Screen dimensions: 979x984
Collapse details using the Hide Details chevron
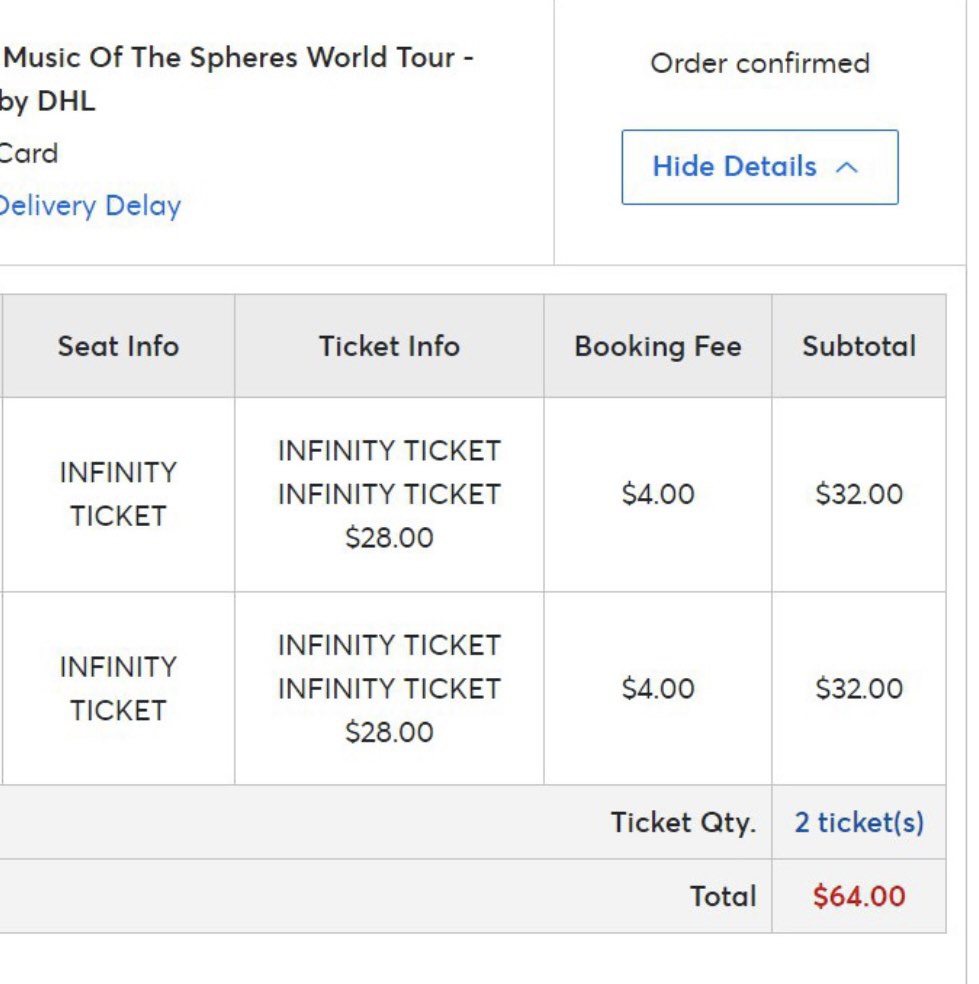[x=846, y=167]
